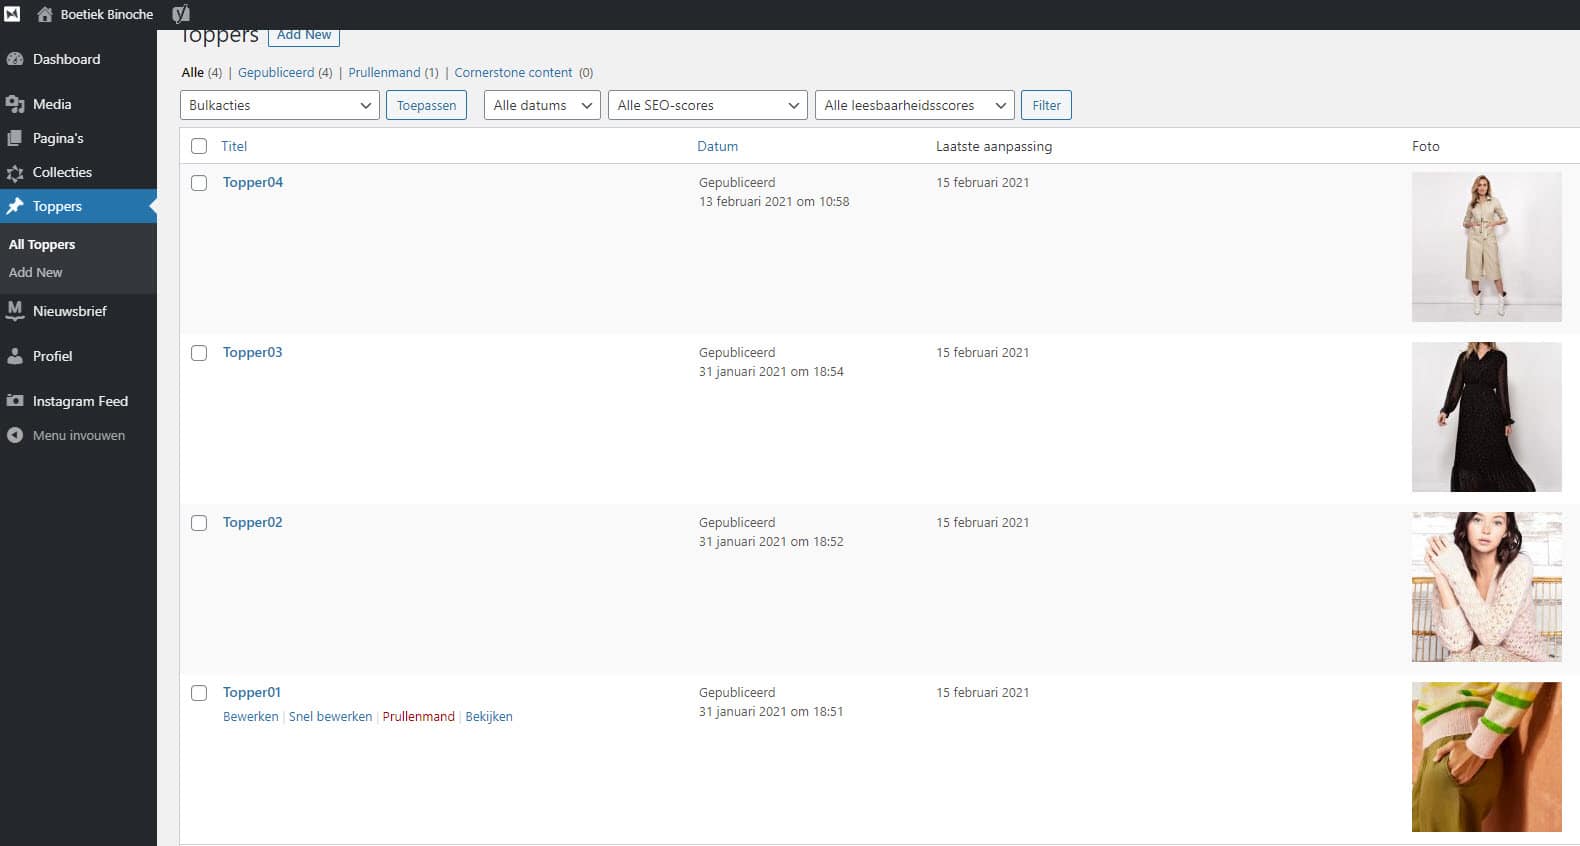Viewport: 1580px width, 846px height.
Task: Open Profiel in the sidebar menu
Action: click(x=52, y=356)
